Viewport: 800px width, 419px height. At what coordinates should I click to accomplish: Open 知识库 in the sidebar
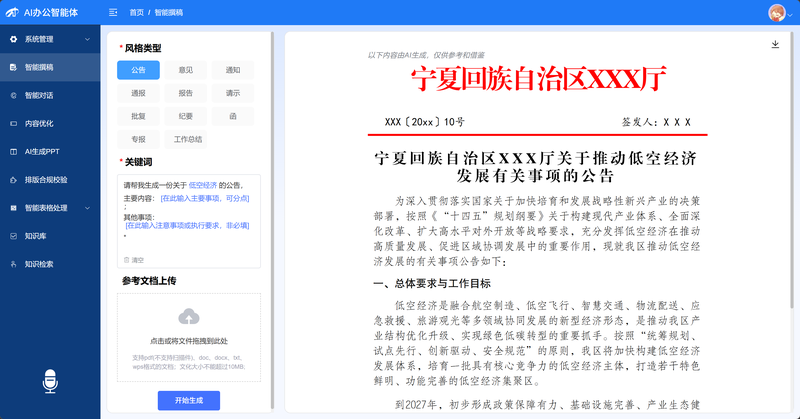50,236
